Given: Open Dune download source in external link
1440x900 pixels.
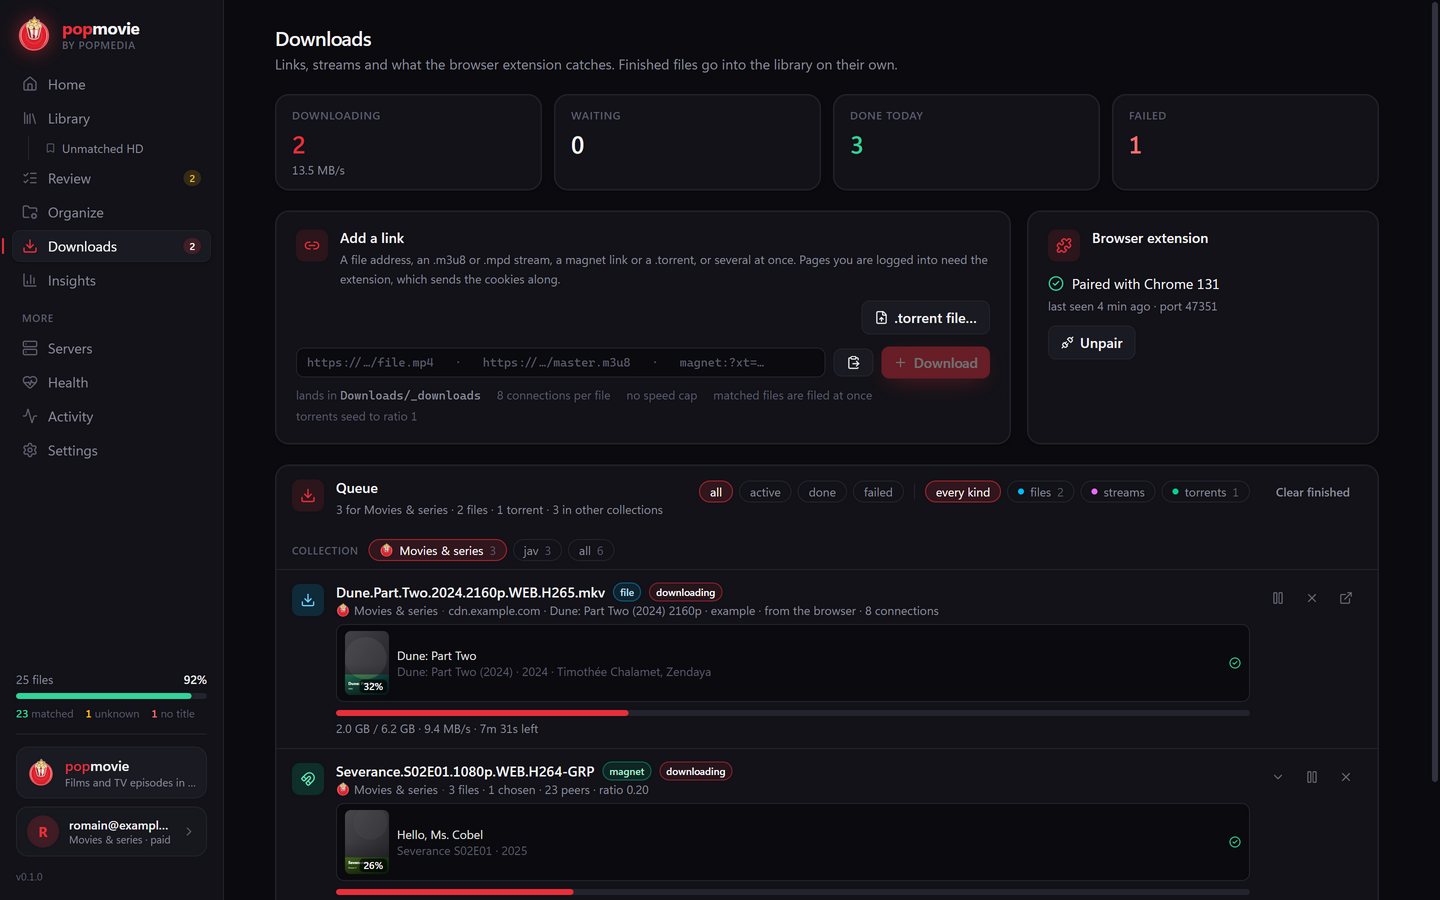Looking at the screenshot, I should 1346,598.
